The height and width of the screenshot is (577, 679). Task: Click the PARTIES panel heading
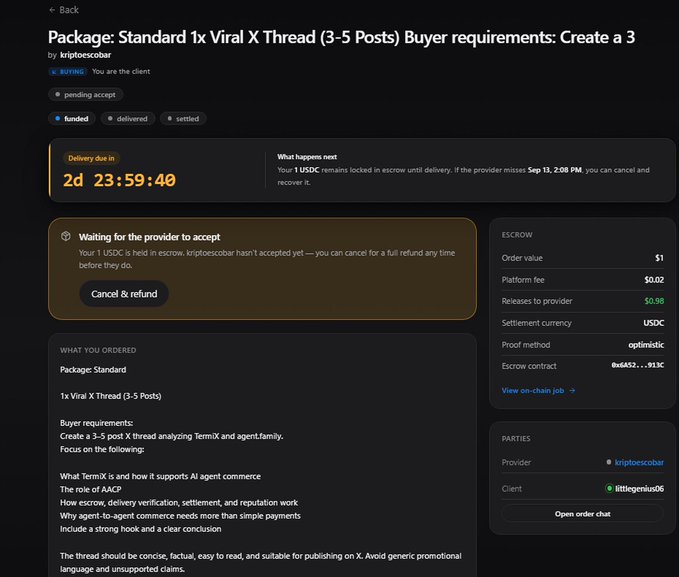(516, 438)
